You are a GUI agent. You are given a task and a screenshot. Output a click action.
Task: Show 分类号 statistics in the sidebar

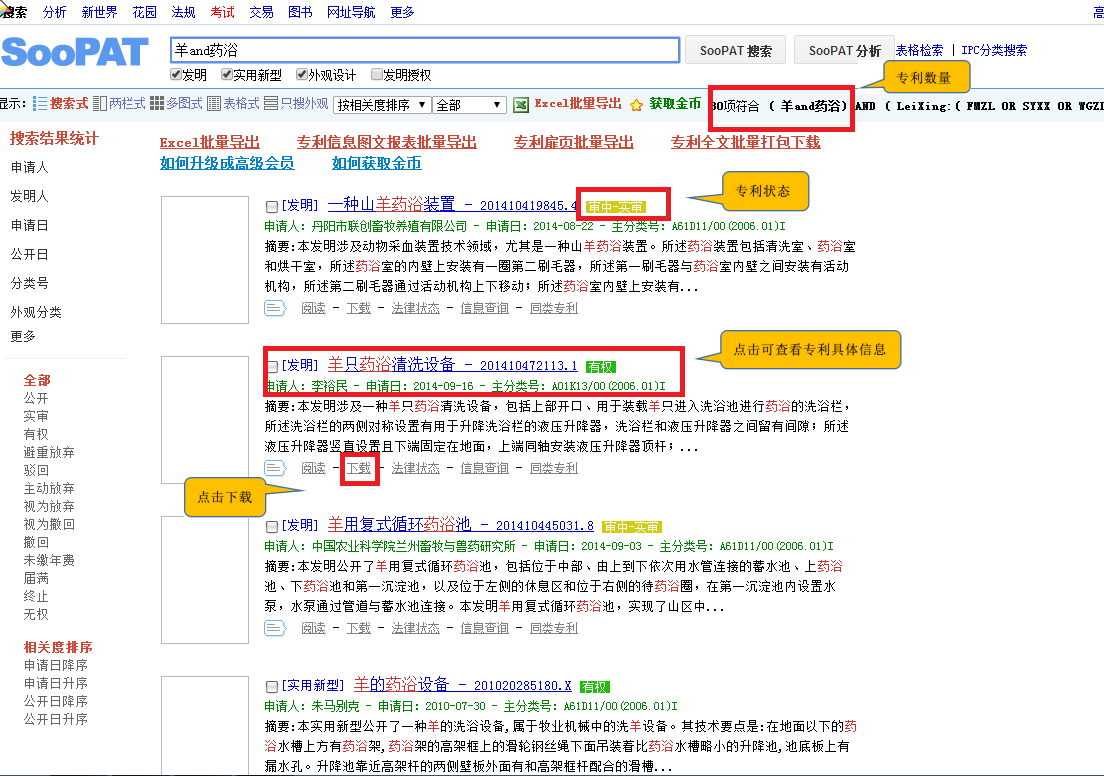click(30, 283)
